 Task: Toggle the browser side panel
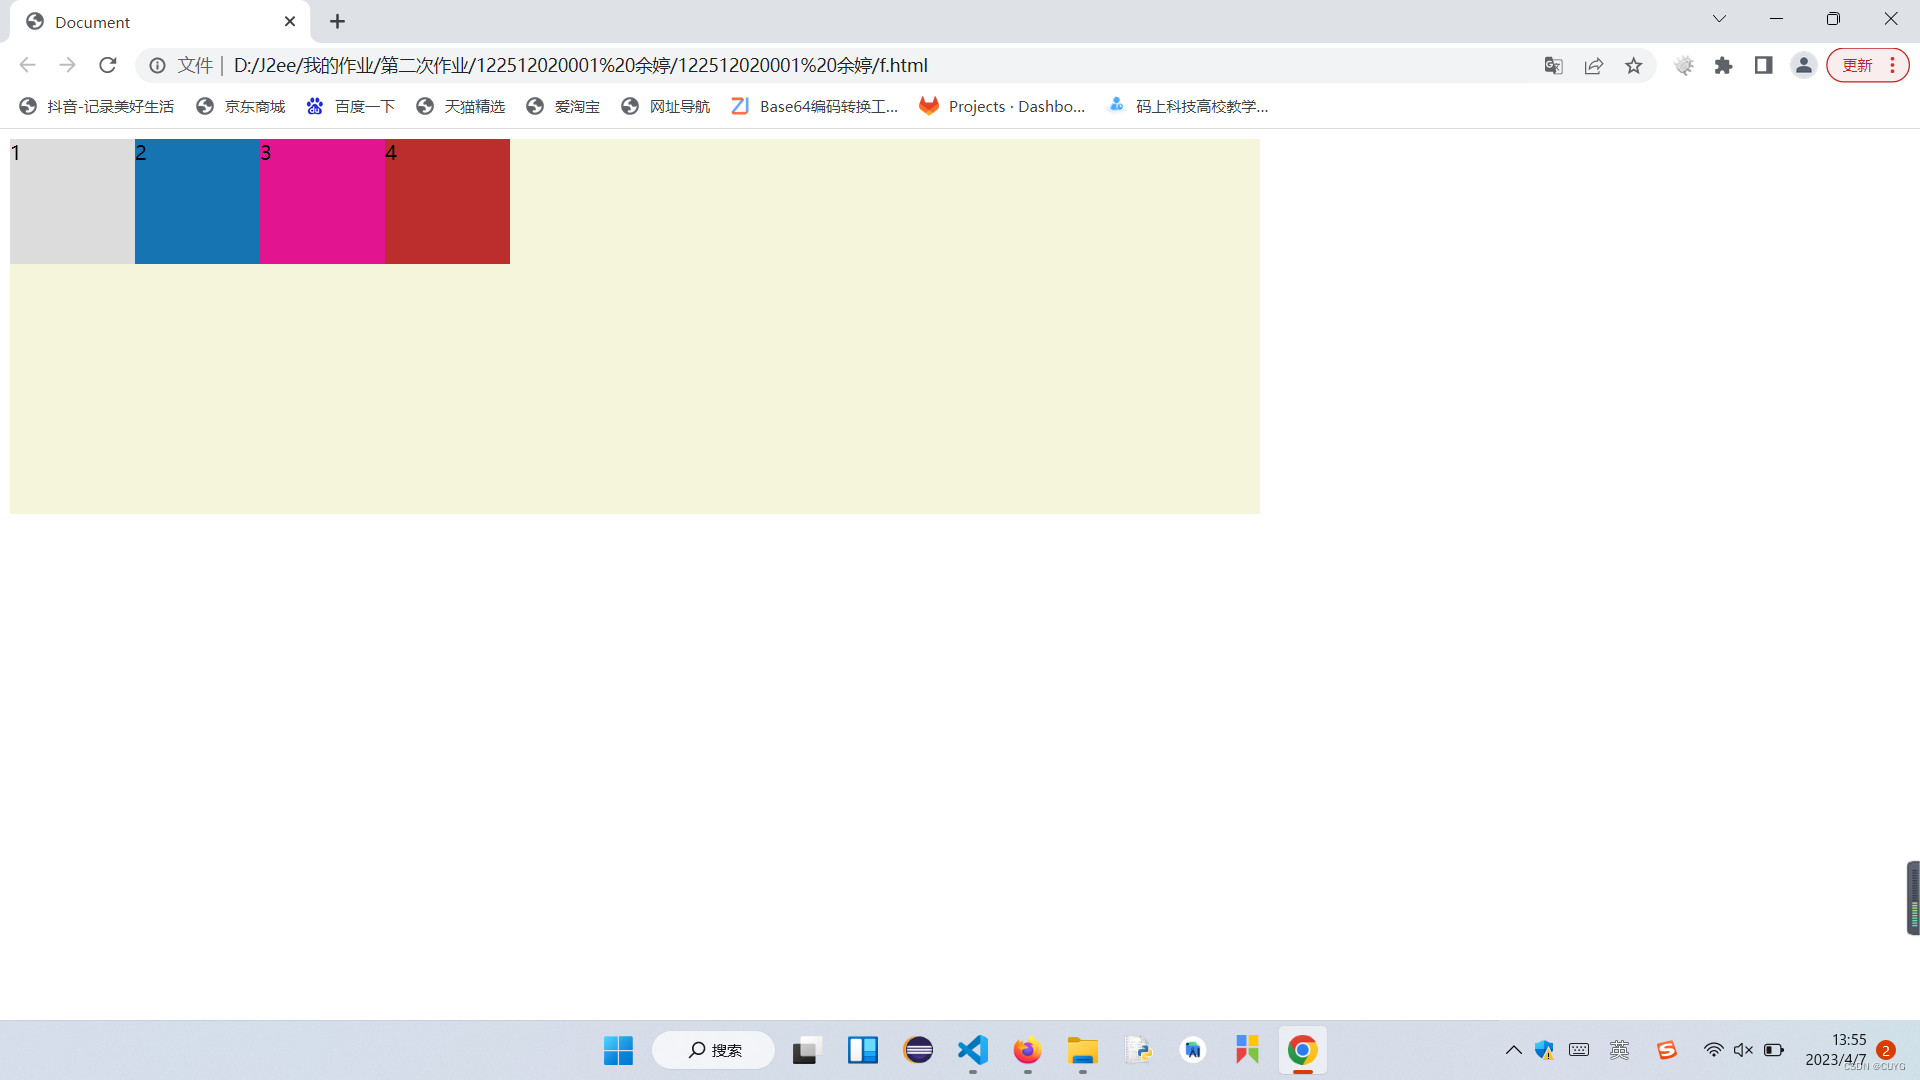click(x=1763, y=66)
